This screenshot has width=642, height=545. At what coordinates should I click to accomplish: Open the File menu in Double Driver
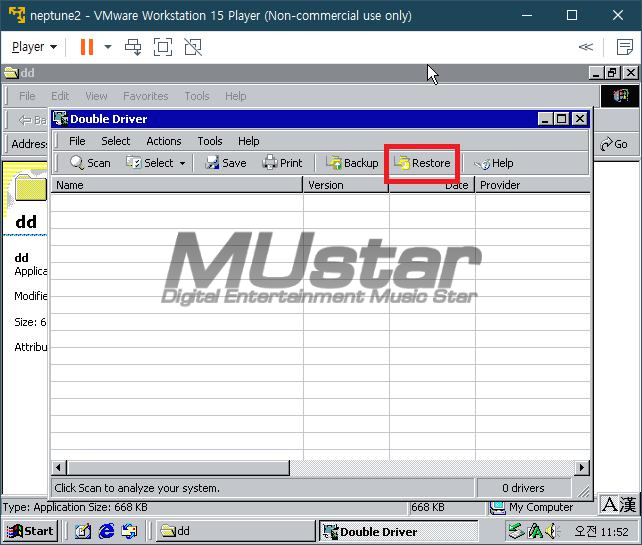click(77, 141)
